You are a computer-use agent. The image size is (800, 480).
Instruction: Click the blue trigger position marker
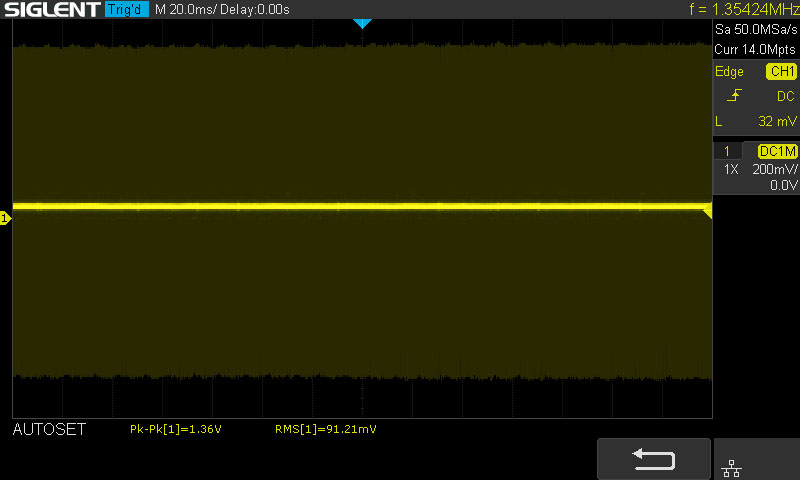[x=362, y=23]
